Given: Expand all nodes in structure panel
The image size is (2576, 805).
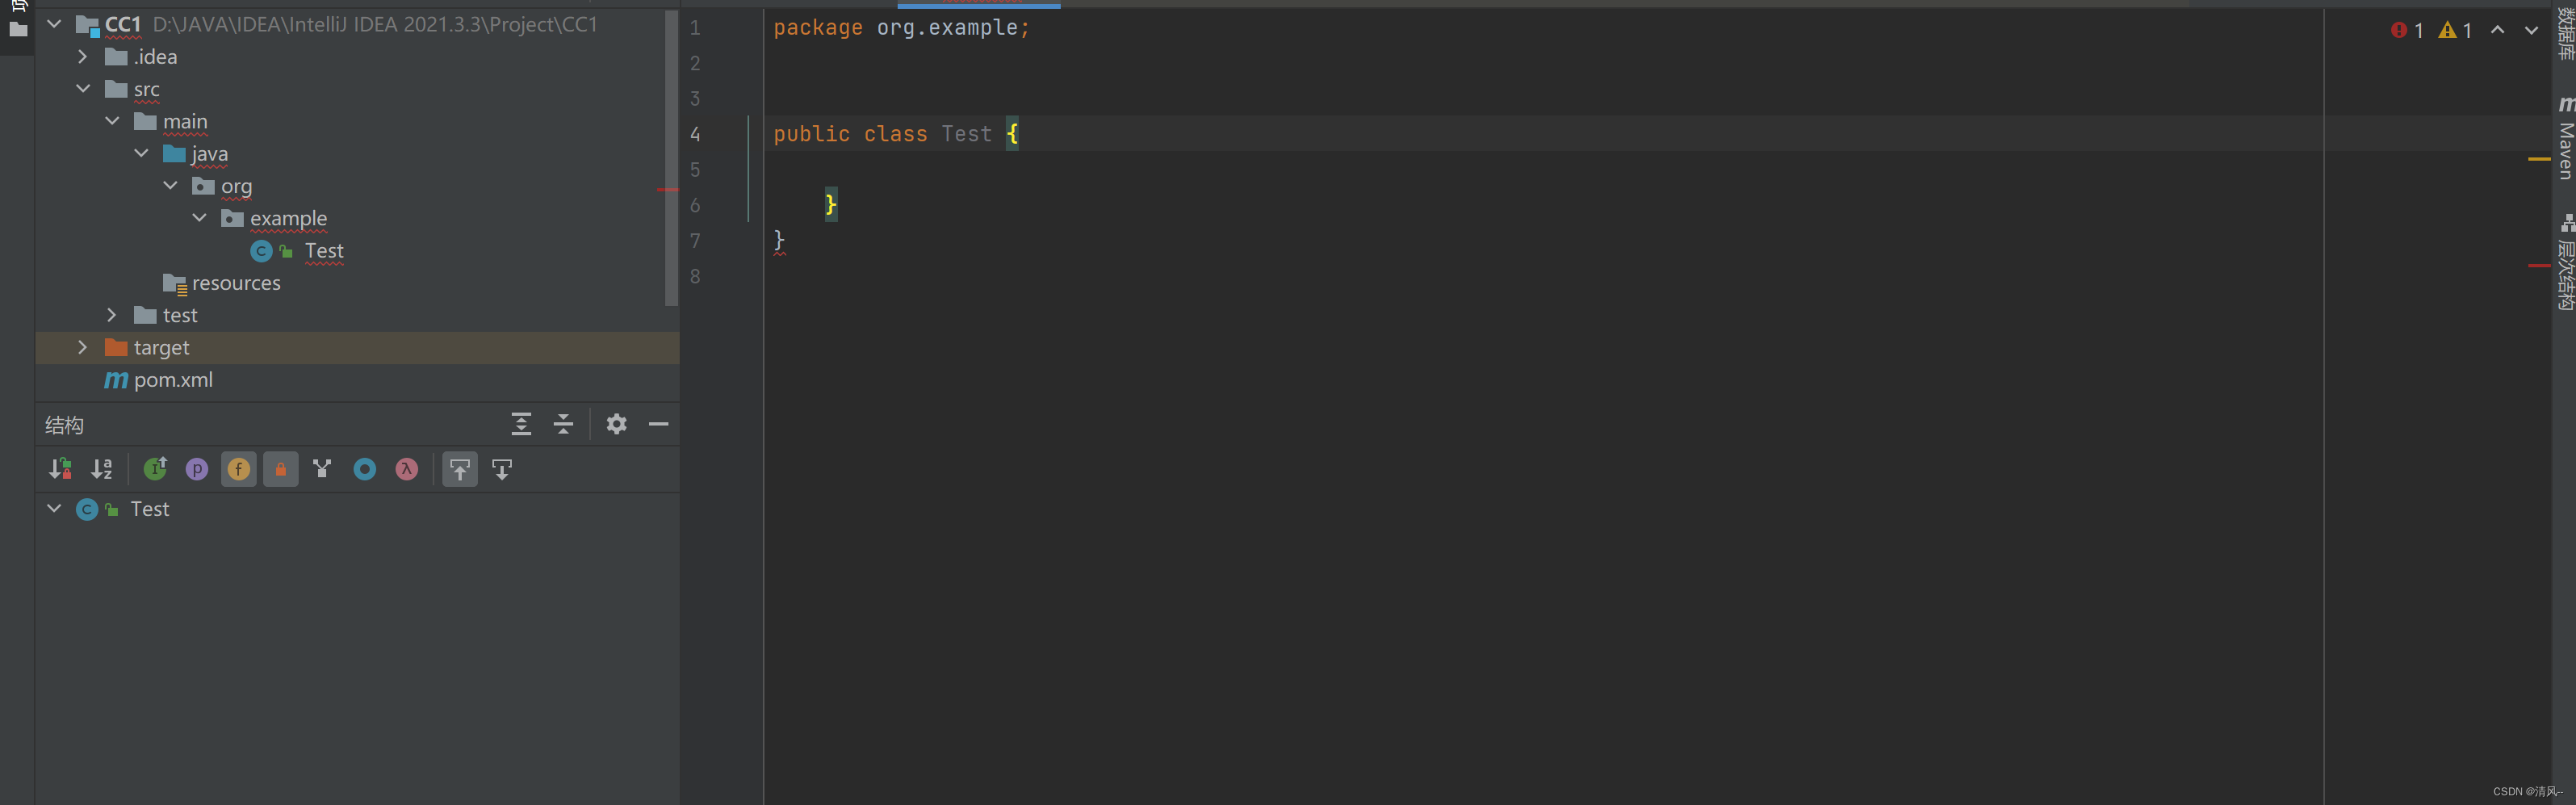Looking at the screenshot, I should click(521, 424).
